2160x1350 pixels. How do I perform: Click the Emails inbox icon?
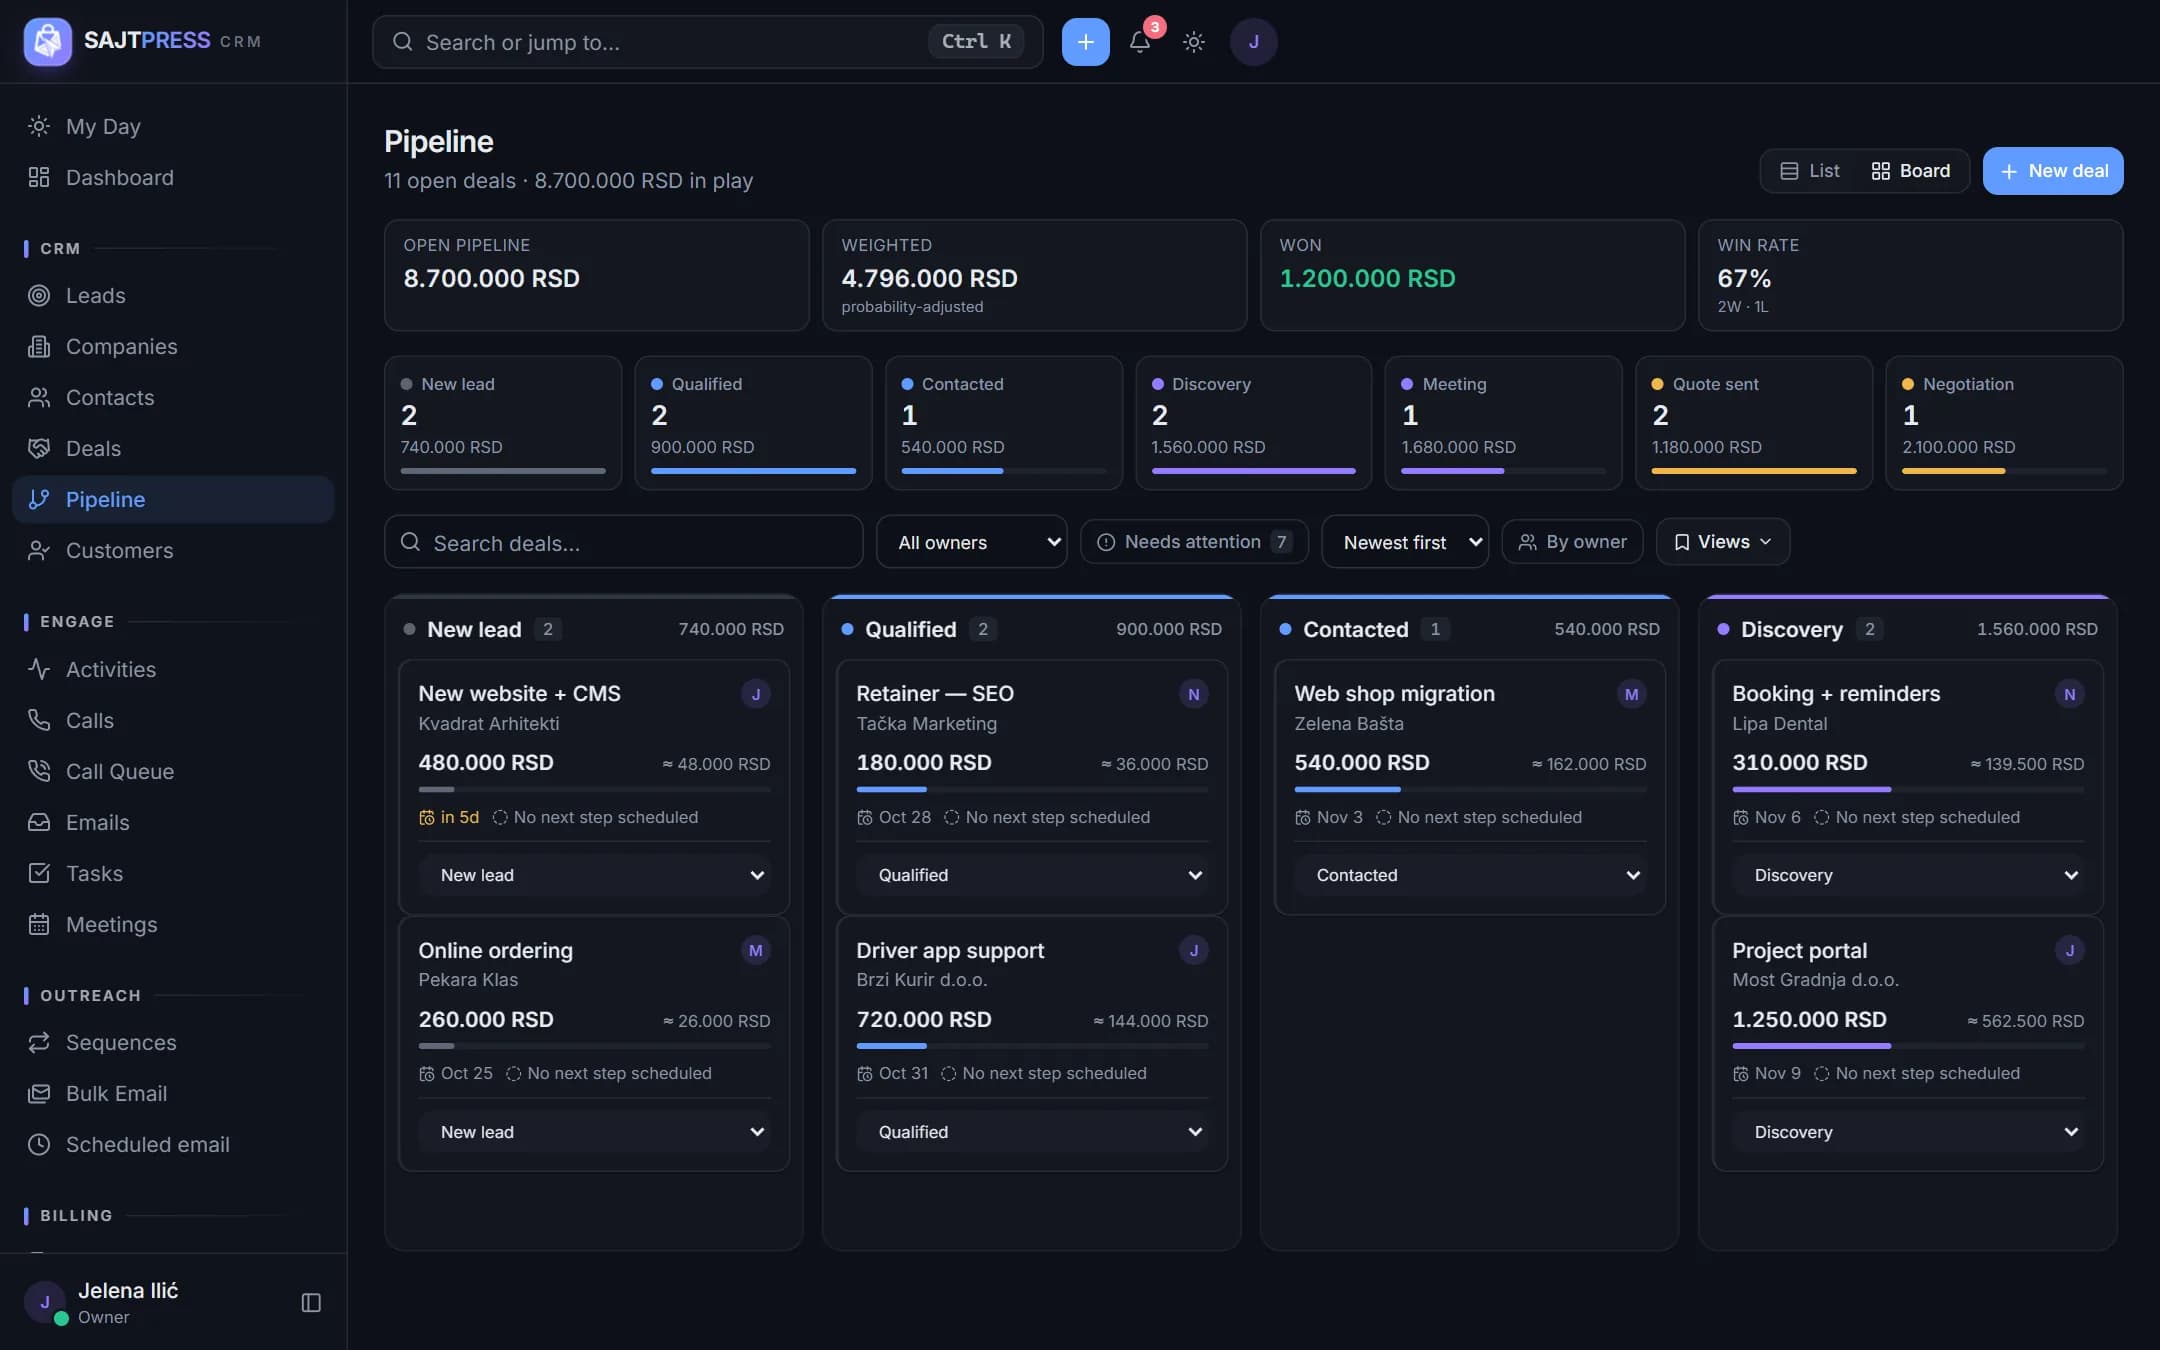[x=39, y=822]
